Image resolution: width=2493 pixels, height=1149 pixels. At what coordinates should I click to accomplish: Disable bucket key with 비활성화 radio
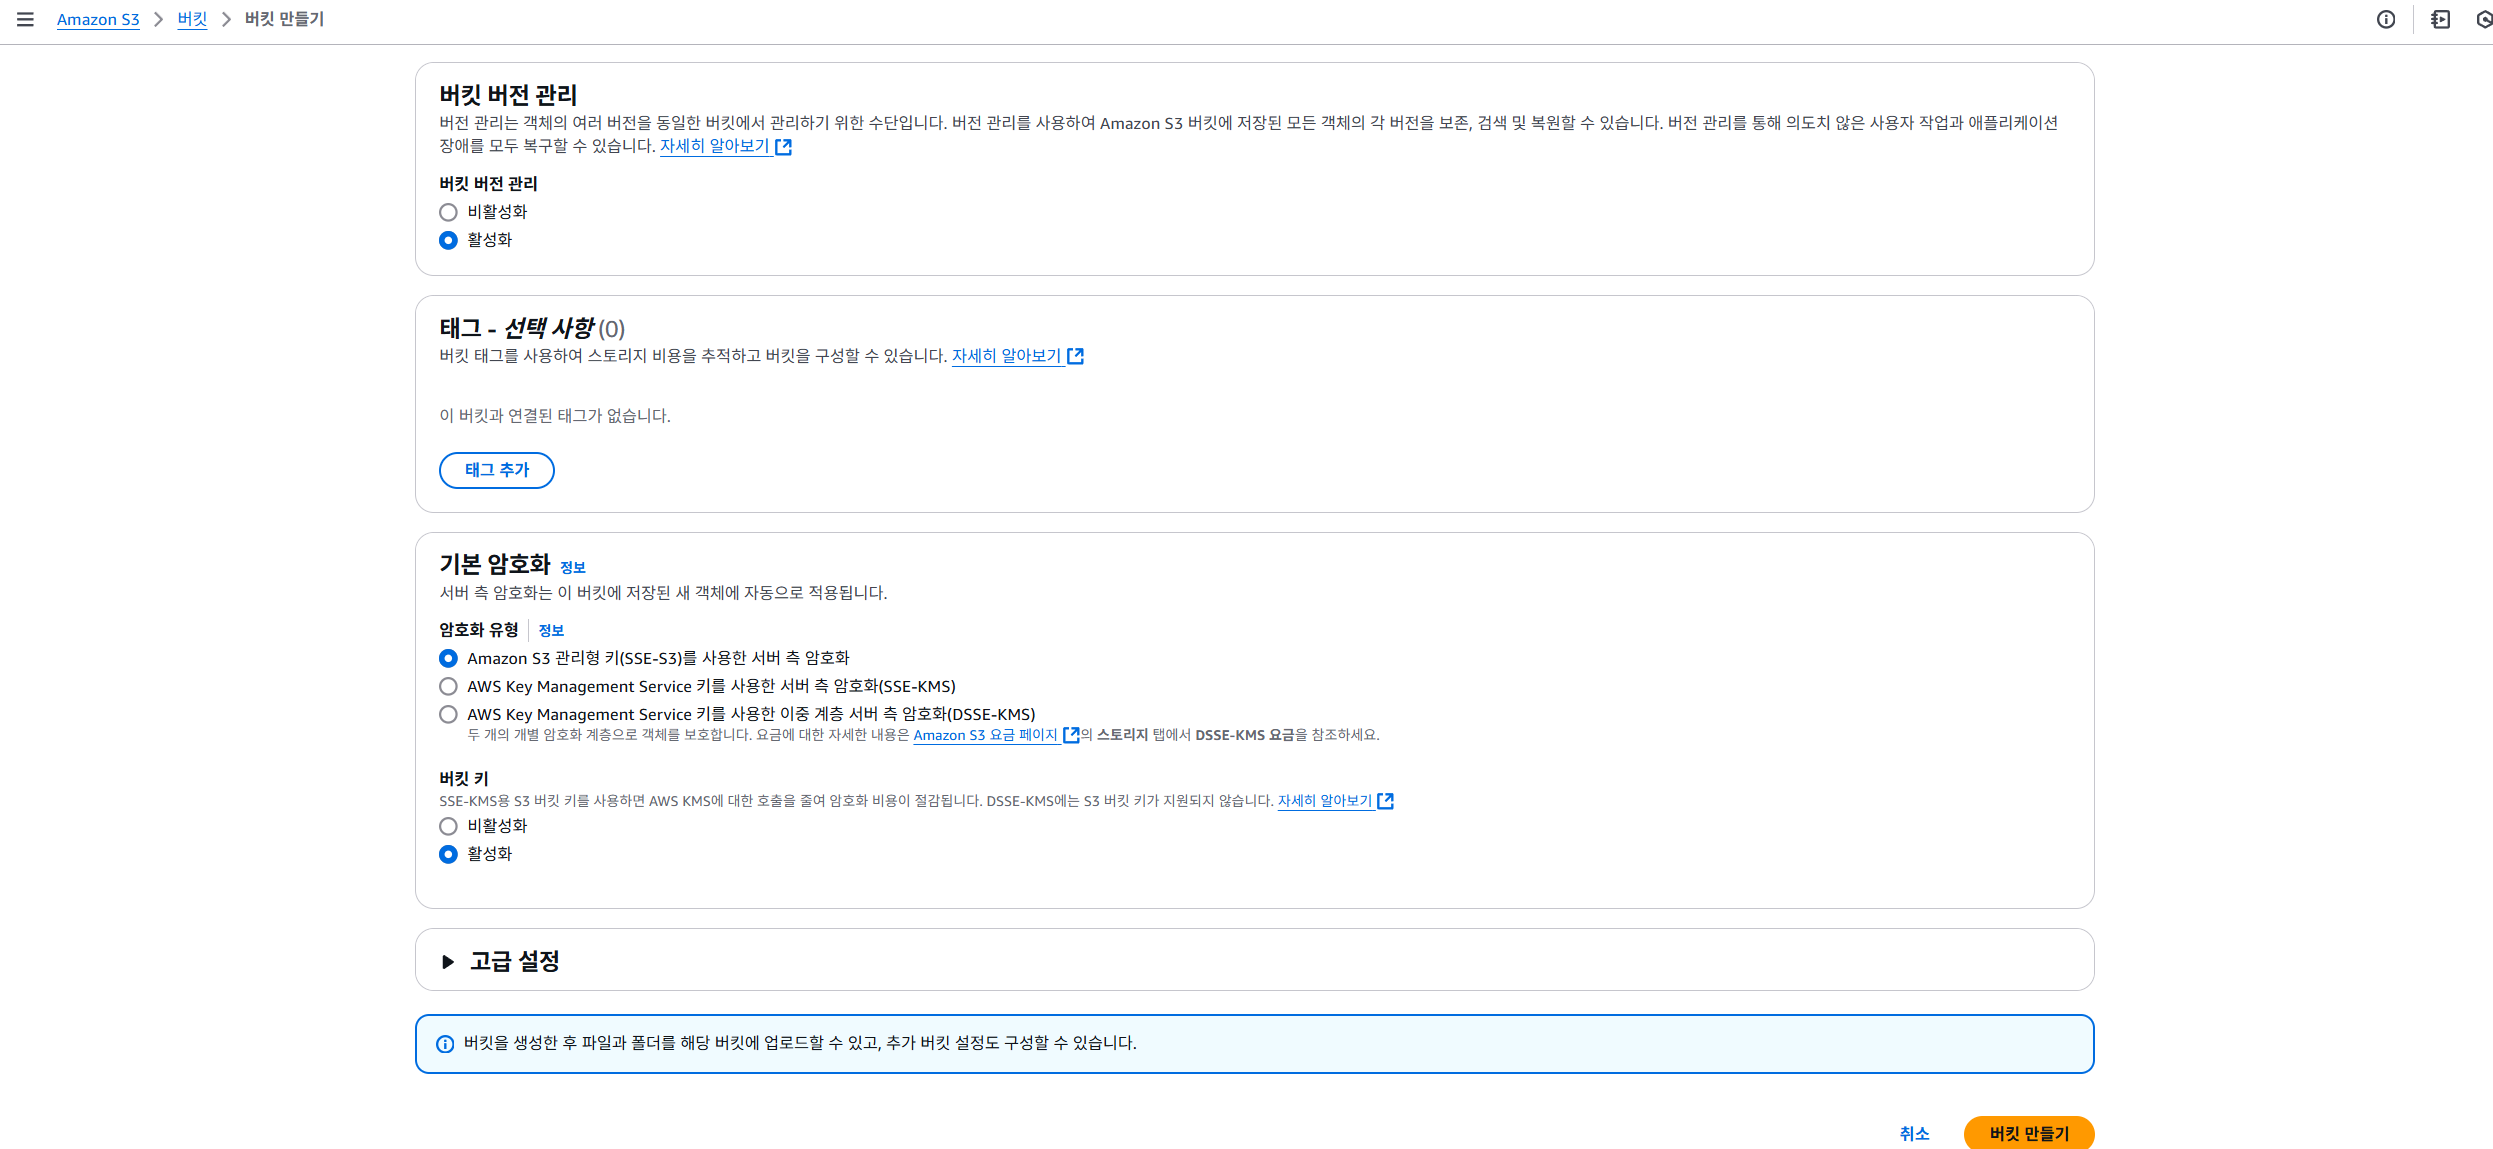click(448, 826)
